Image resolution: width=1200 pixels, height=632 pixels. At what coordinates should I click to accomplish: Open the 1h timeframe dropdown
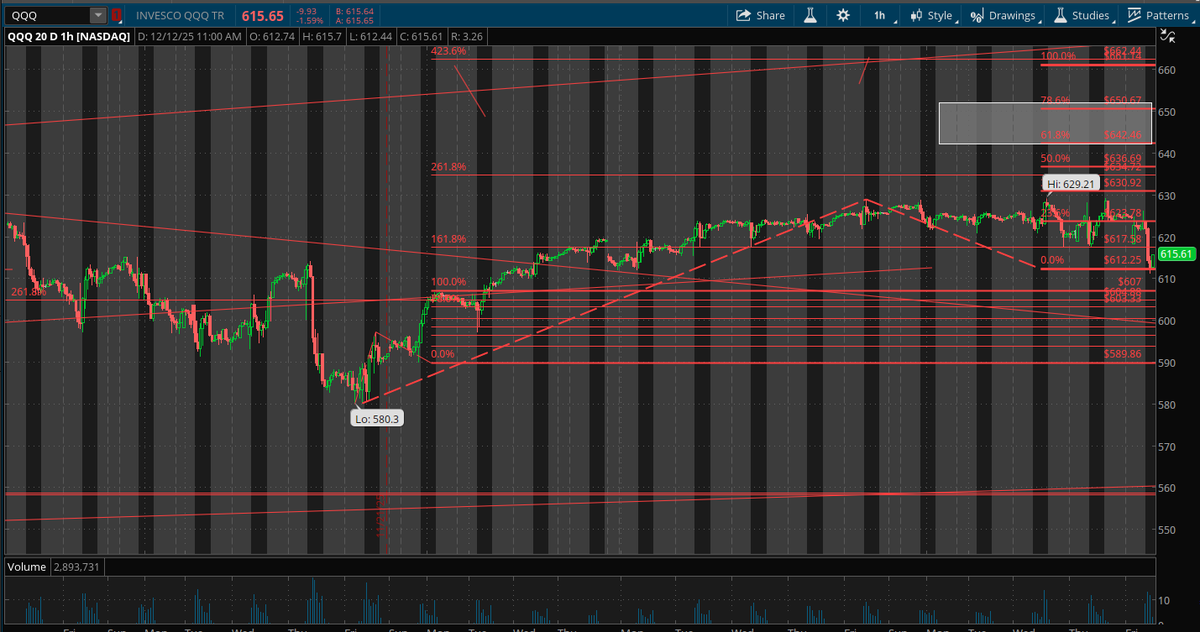pyautogui.click(x=883, y=15)
